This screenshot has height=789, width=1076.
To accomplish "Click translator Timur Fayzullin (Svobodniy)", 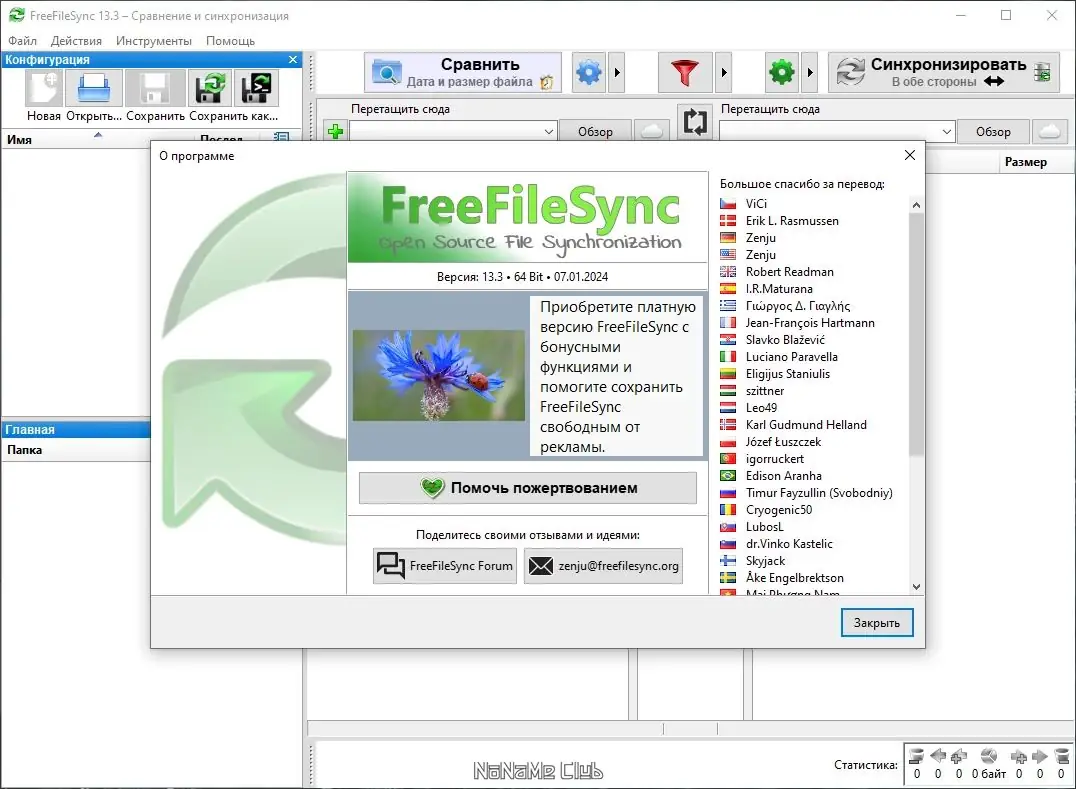I will coord(819,493).
